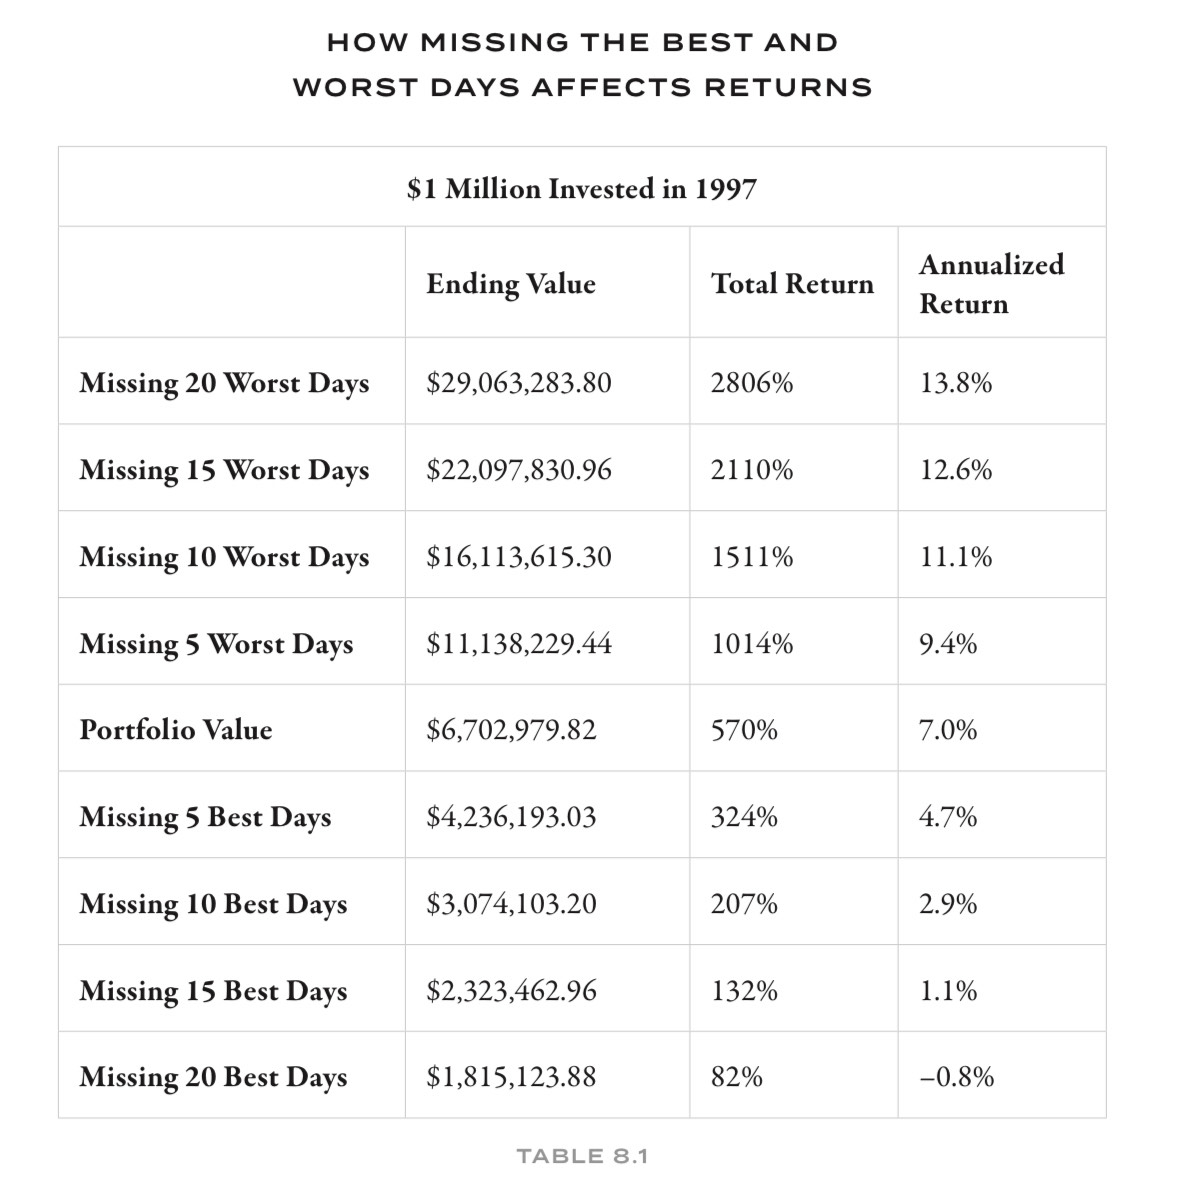Screen dimensions: 1179x1185
Task: Click the 'Missing 20 Worst Days' row label
Action: tap(224, 383)
